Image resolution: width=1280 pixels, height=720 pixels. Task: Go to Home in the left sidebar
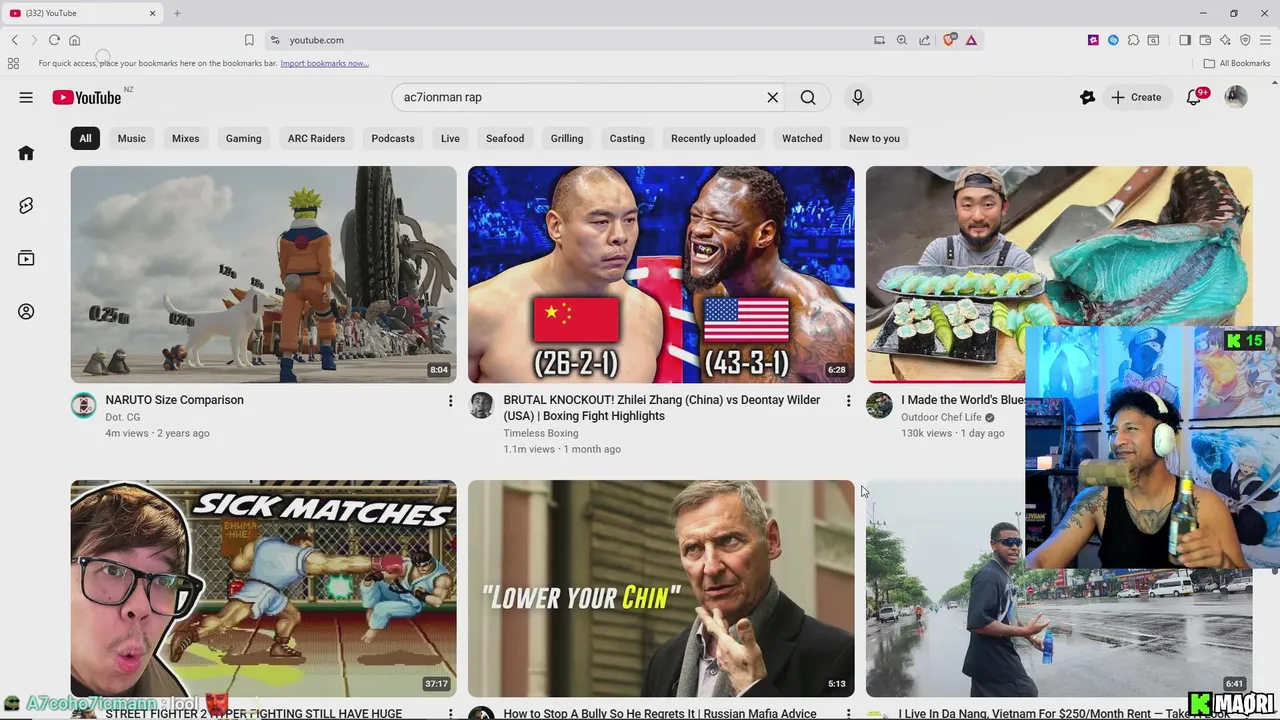tap(26, 153)
